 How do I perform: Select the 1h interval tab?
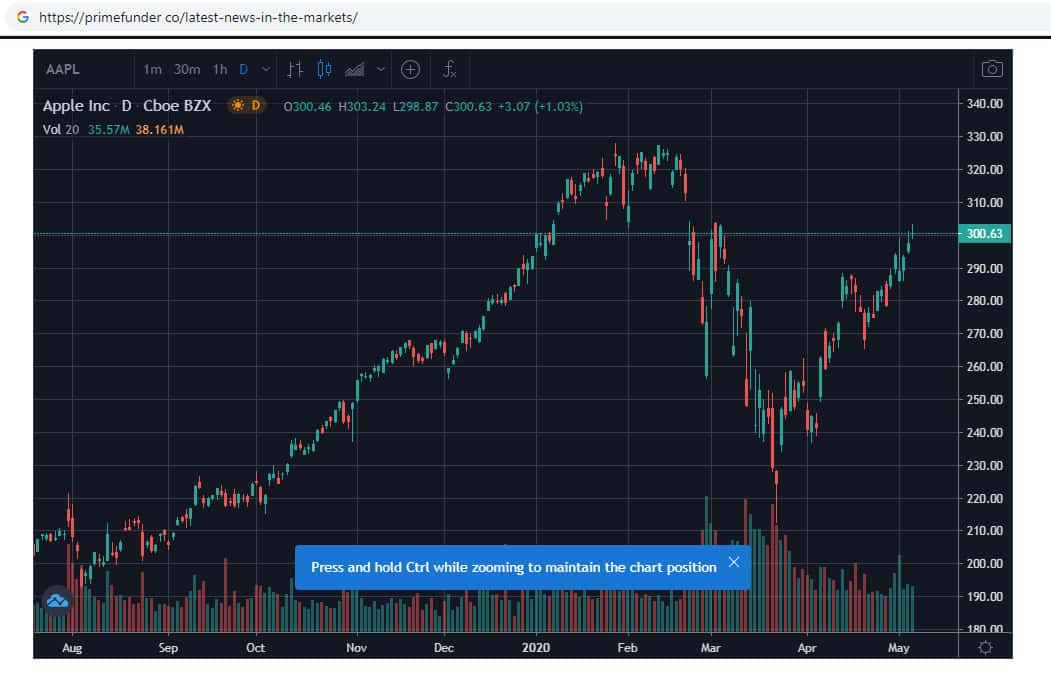pyautogui.click(x=220, y=69)
